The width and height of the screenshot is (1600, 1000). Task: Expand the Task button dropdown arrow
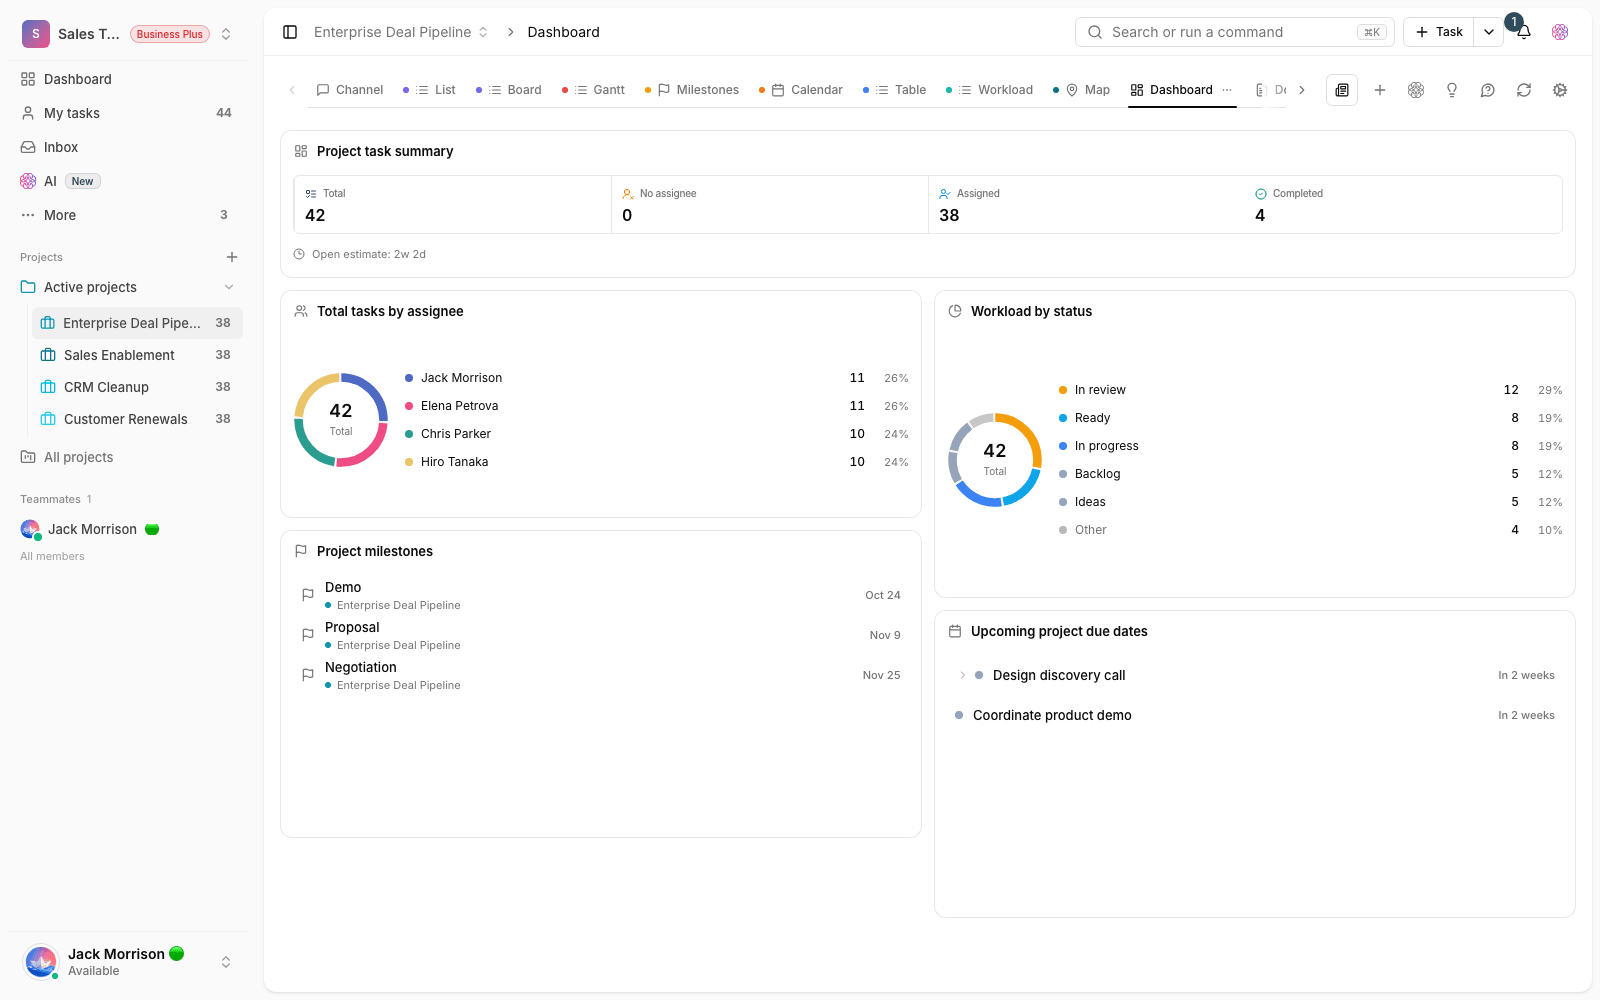1489,32
